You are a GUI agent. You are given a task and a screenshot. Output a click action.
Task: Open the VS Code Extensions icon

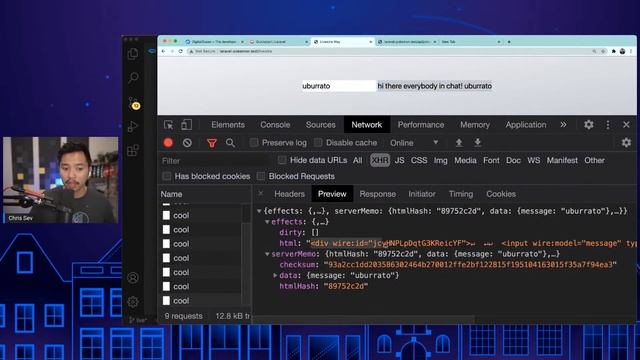[x=133, y=151]
